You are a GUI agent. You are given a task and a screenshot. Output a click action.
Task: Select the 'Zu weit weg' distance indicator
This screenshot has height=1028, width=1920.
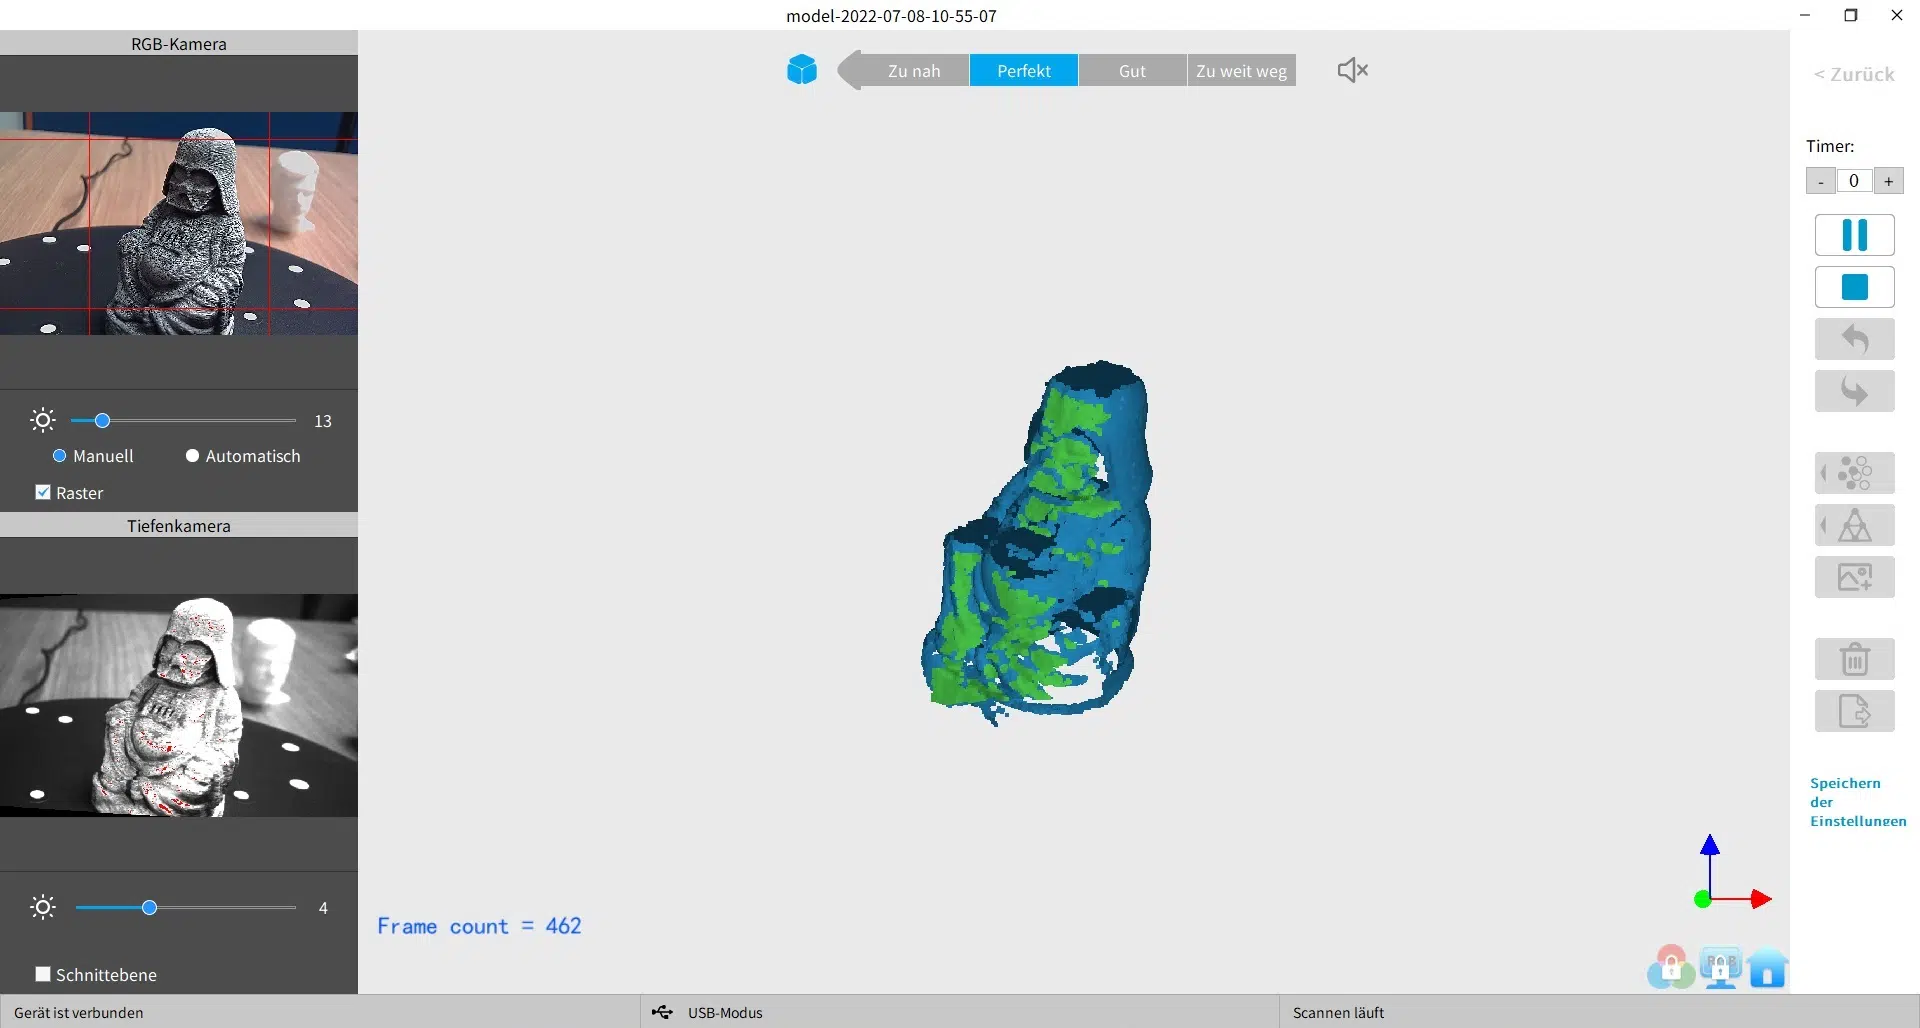coord(1241,71)
